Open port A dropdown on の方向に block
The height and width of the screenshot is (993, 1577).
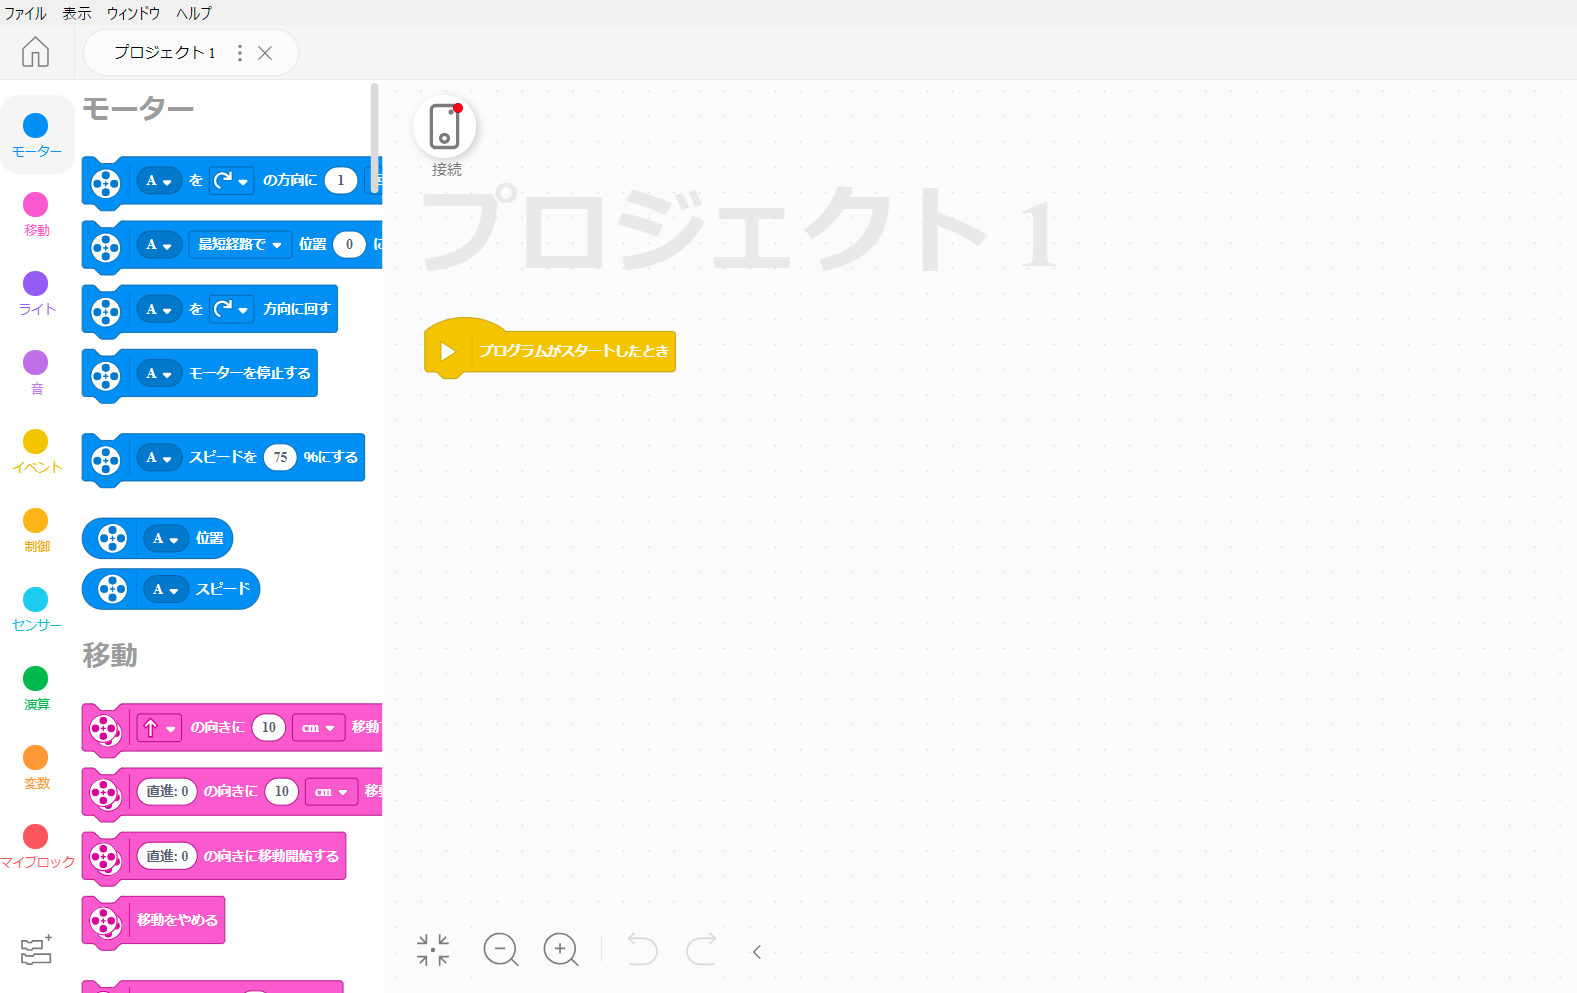[159, 181]
